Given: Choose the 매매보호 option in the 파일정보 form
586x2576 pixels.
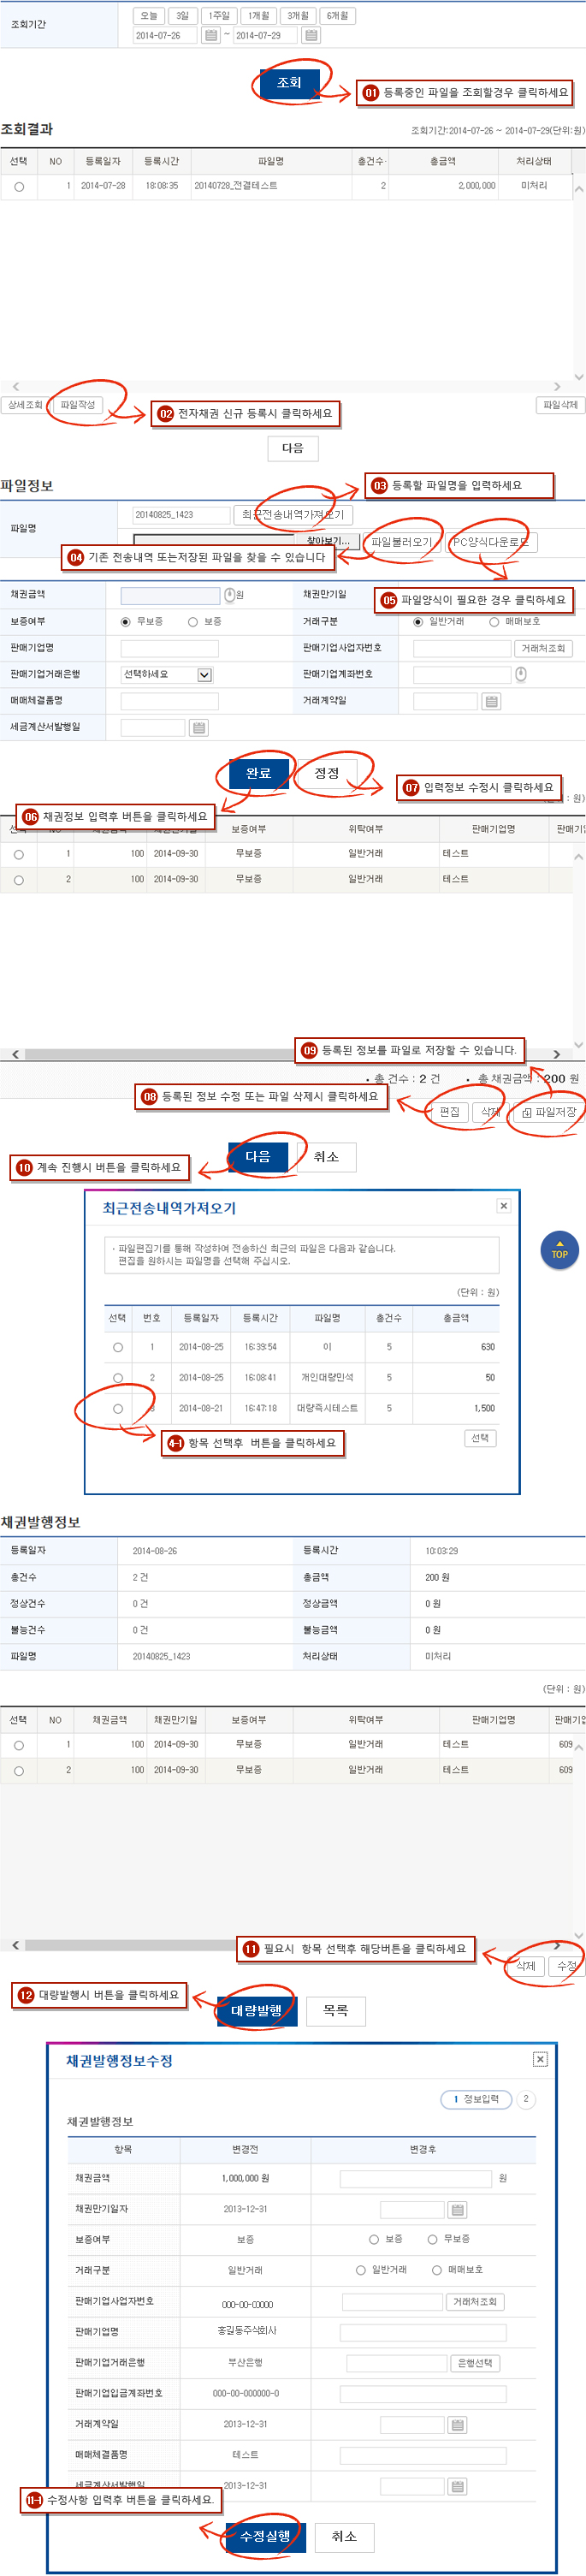Looking at the screenshot, I should coord(494,622).
